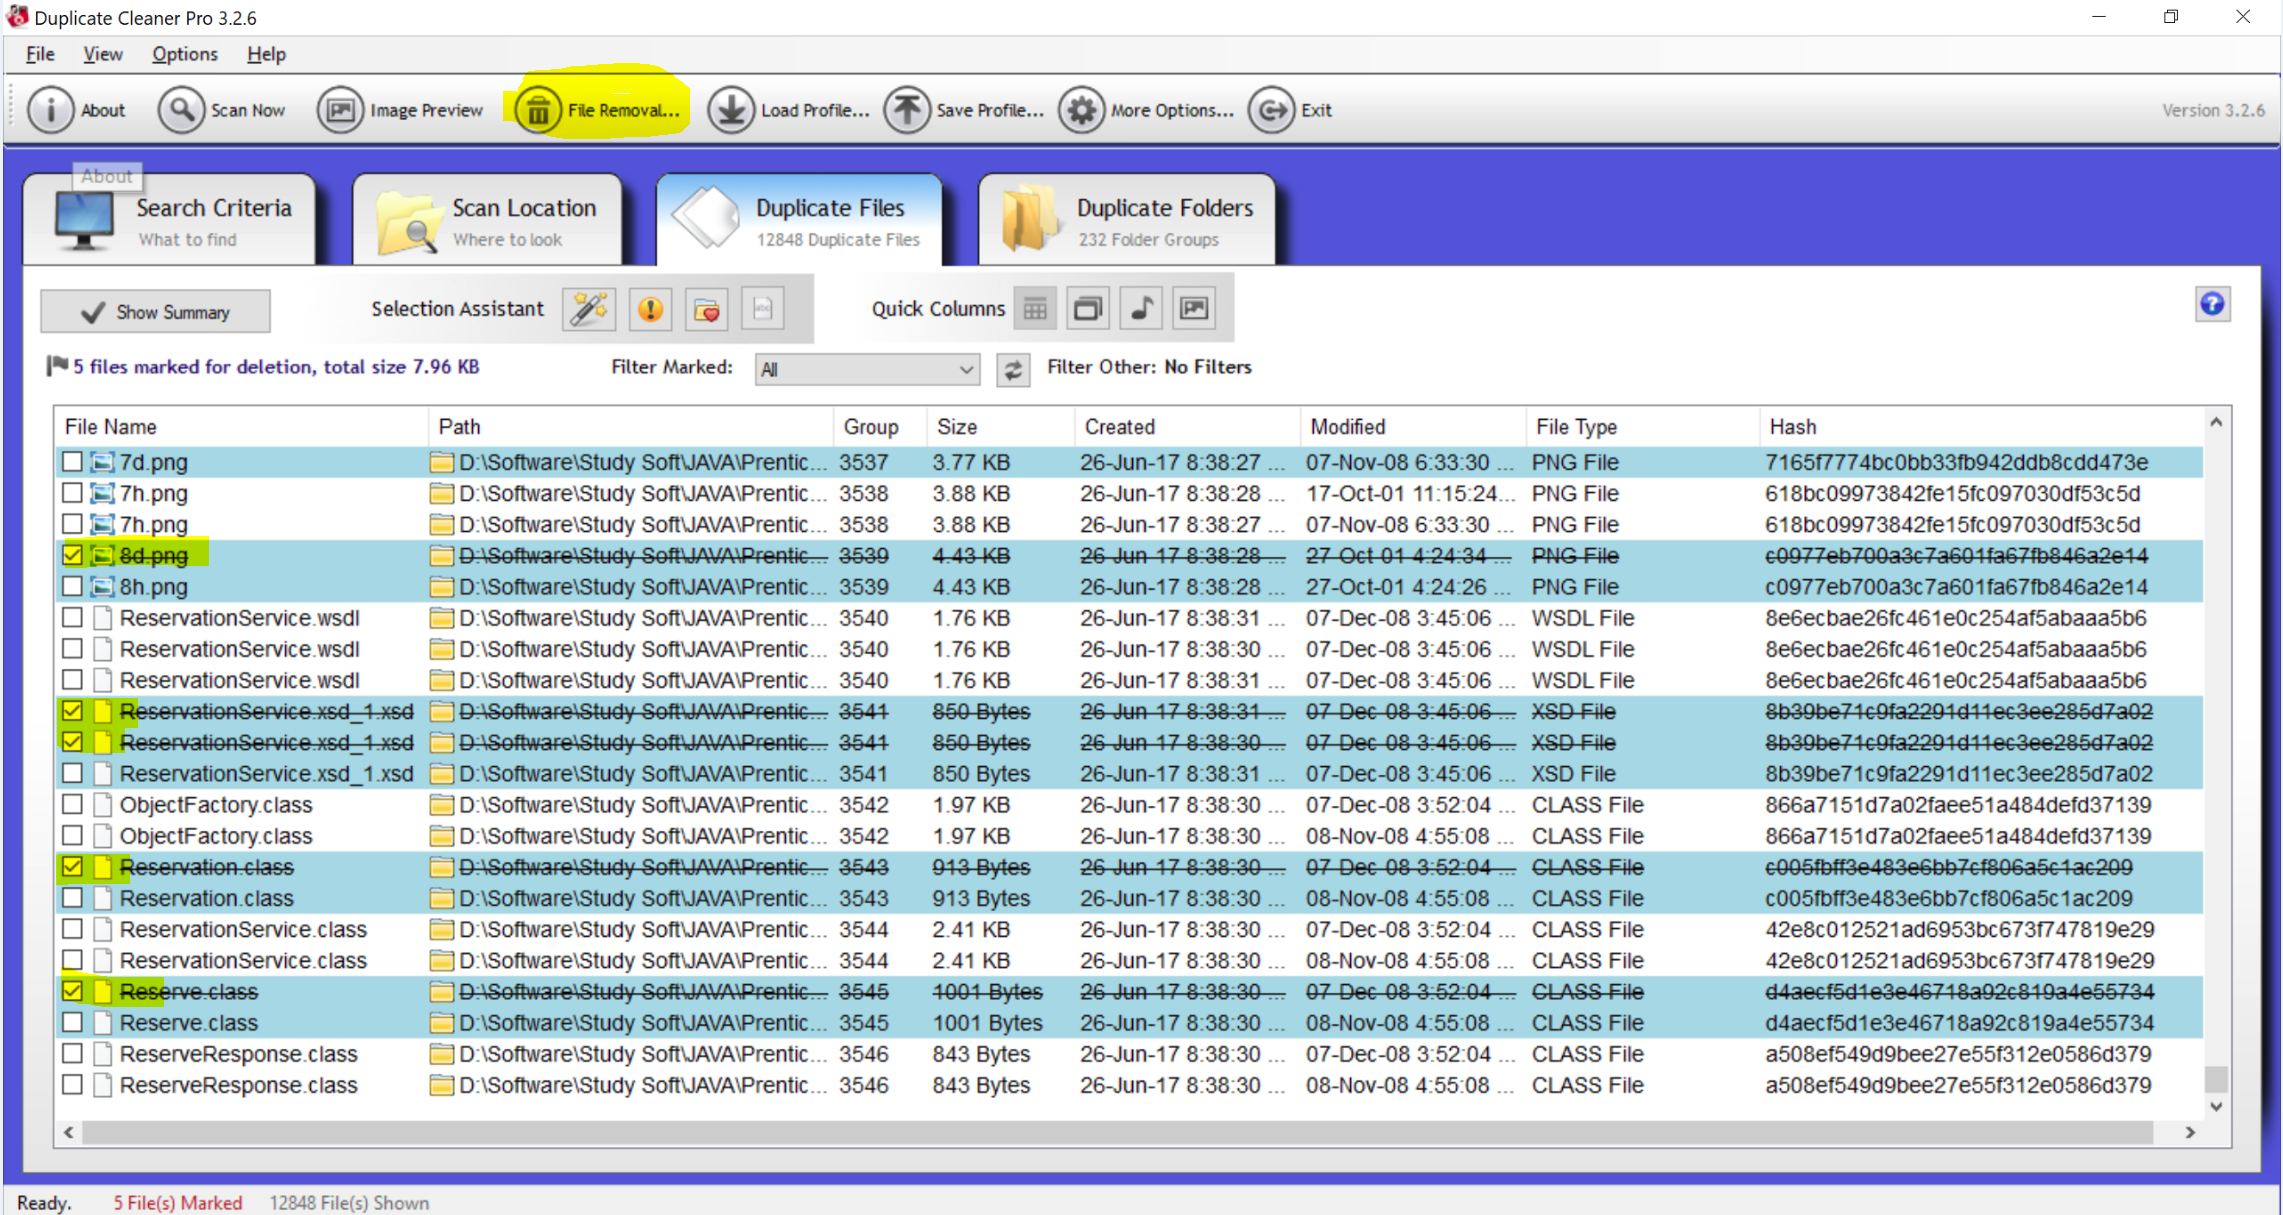
Task: Click the music note quick columns icon
Action: (1141, 309)
